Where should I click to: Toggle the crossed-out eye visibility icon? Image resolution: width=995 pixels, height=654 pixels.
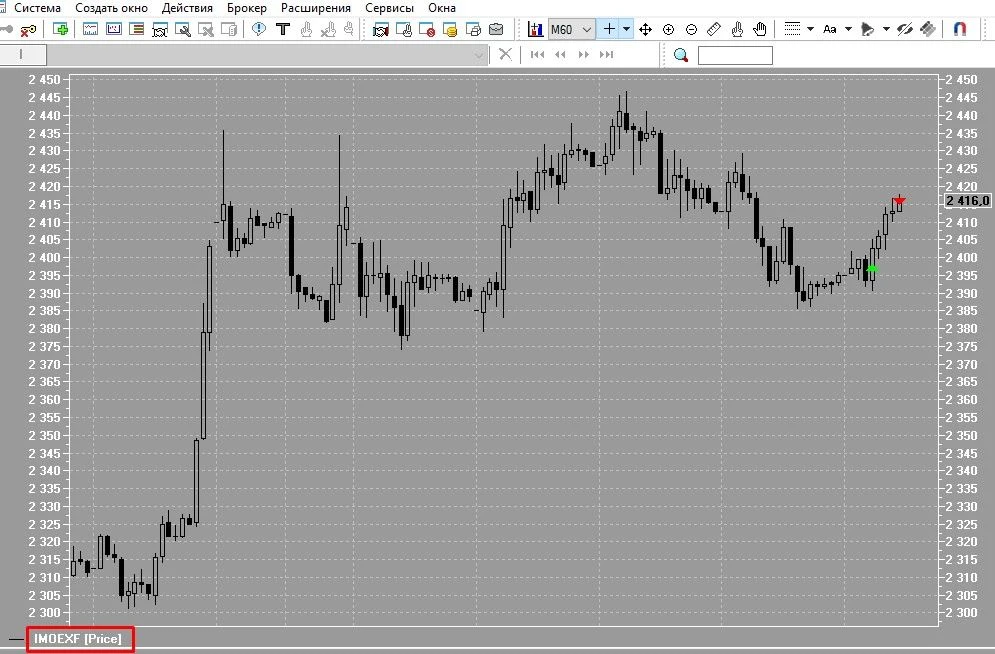(905, 29)
